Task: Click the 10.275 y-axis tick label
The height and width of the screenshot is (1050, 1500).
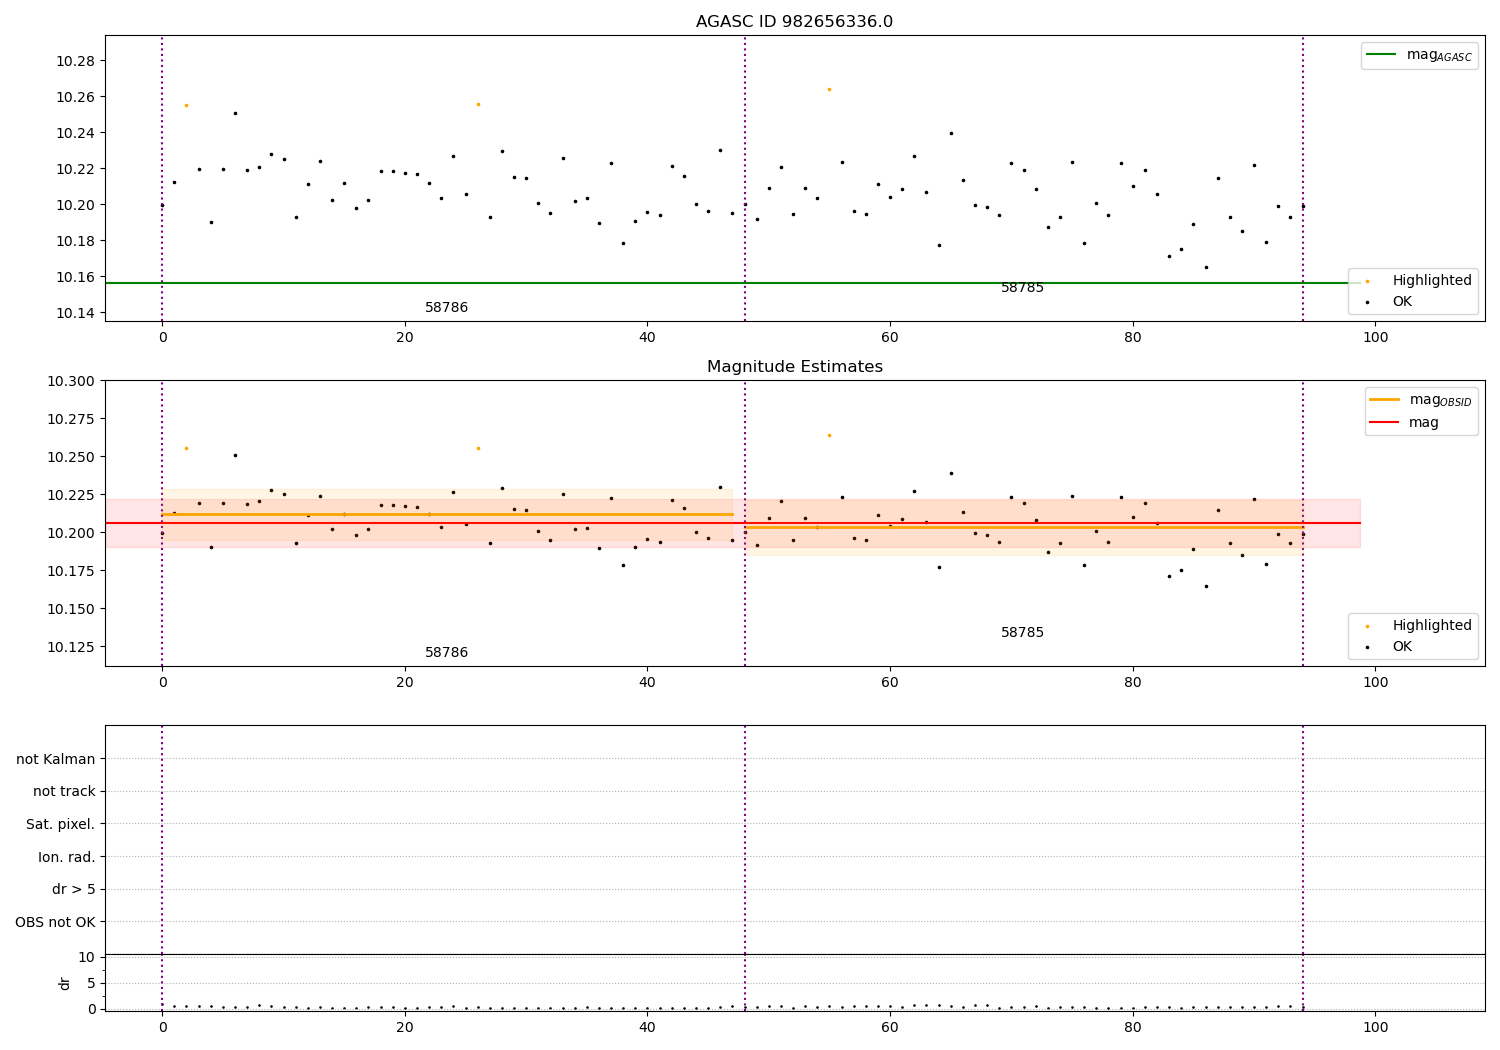Action: click(x=71, y=419)
